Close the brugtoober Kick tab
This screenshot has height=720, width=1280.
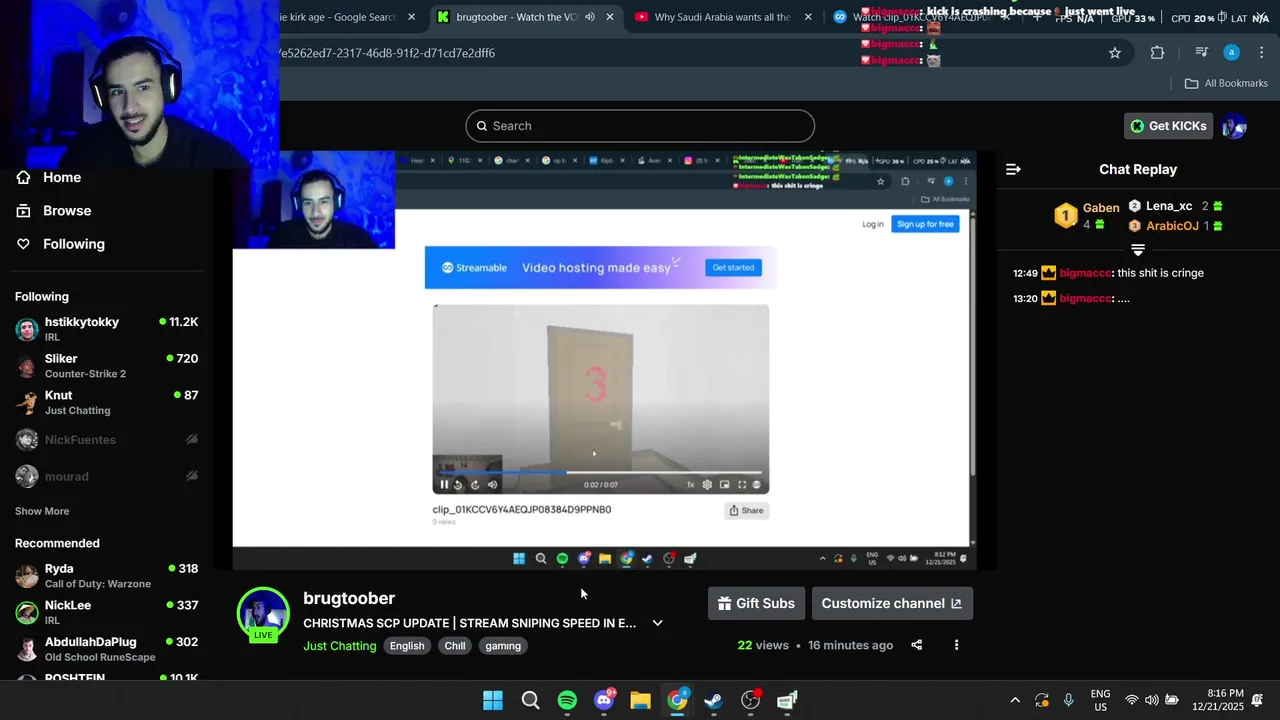[610, 17]
